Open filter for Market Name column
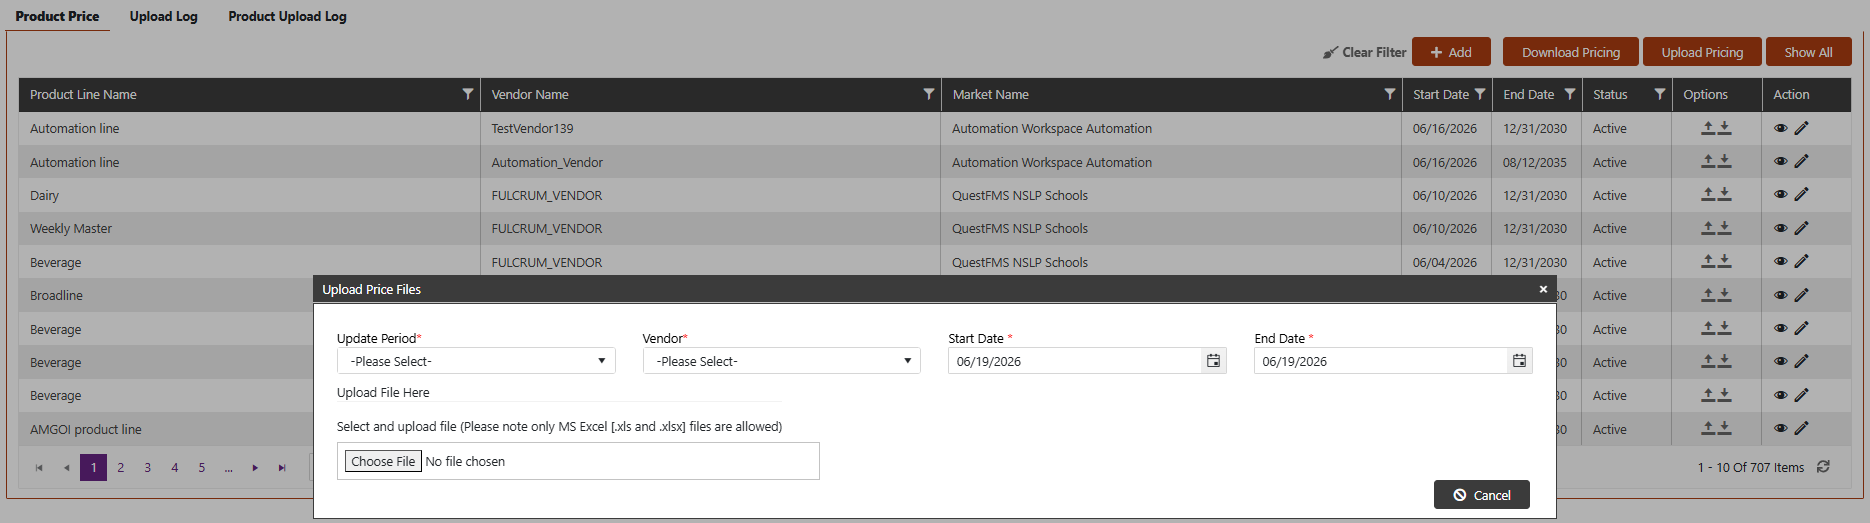Screen dimensions: 1870x523 tap(1390, 94)
